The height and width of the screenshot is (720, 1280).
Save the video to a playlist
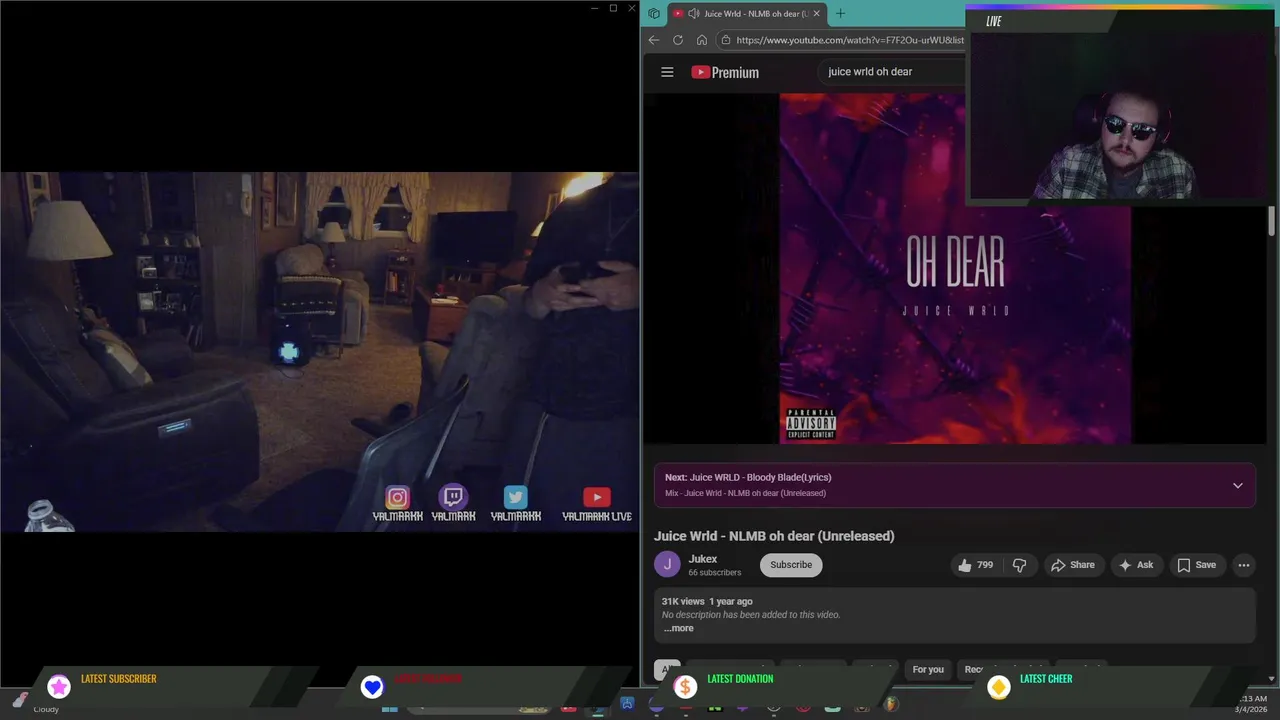click(1196, 565)
